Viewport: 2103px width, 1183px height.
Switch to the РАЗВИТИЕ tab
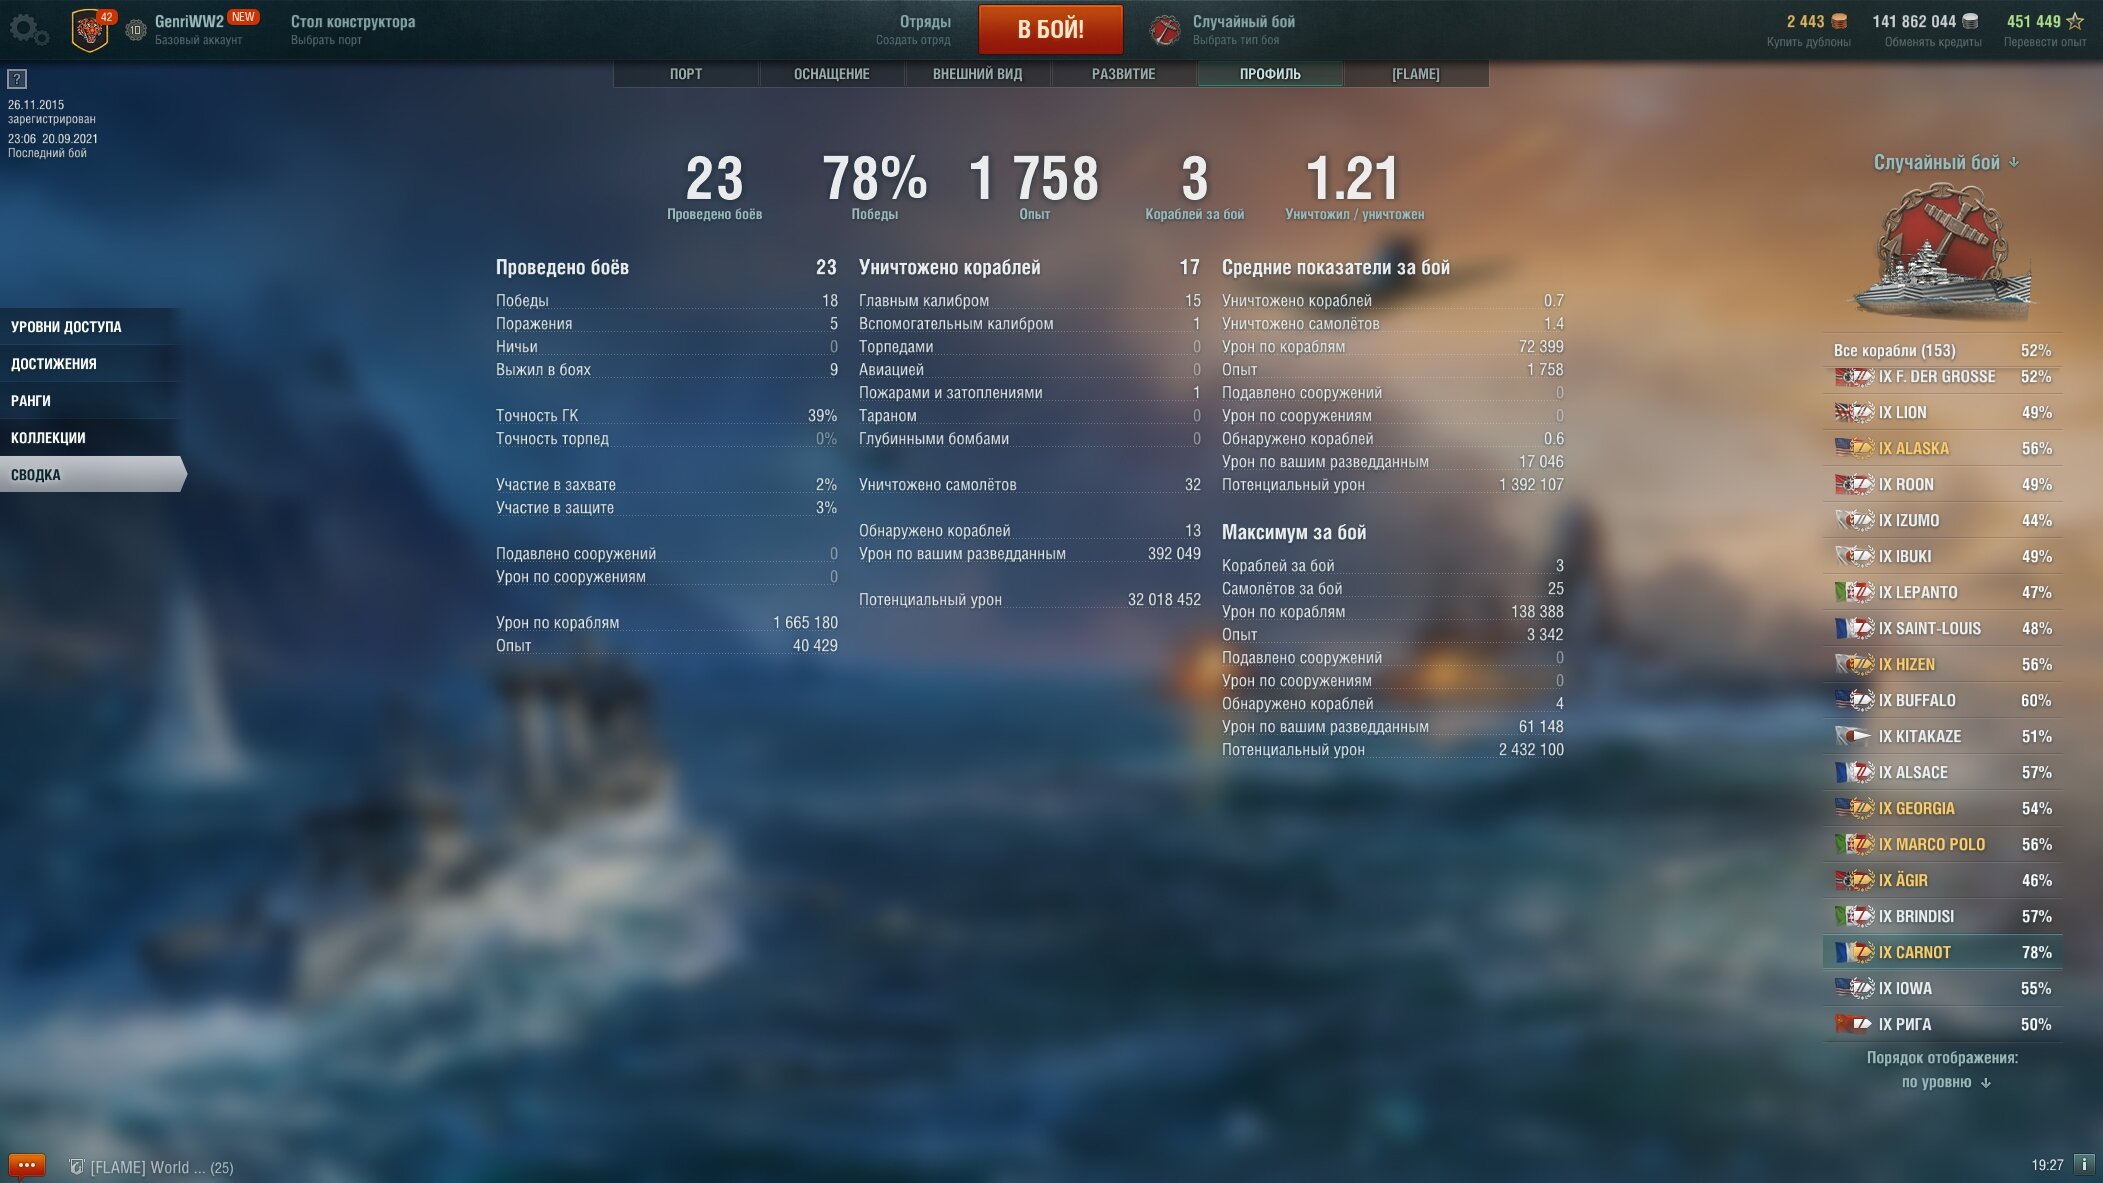(x=1123, y=74)
